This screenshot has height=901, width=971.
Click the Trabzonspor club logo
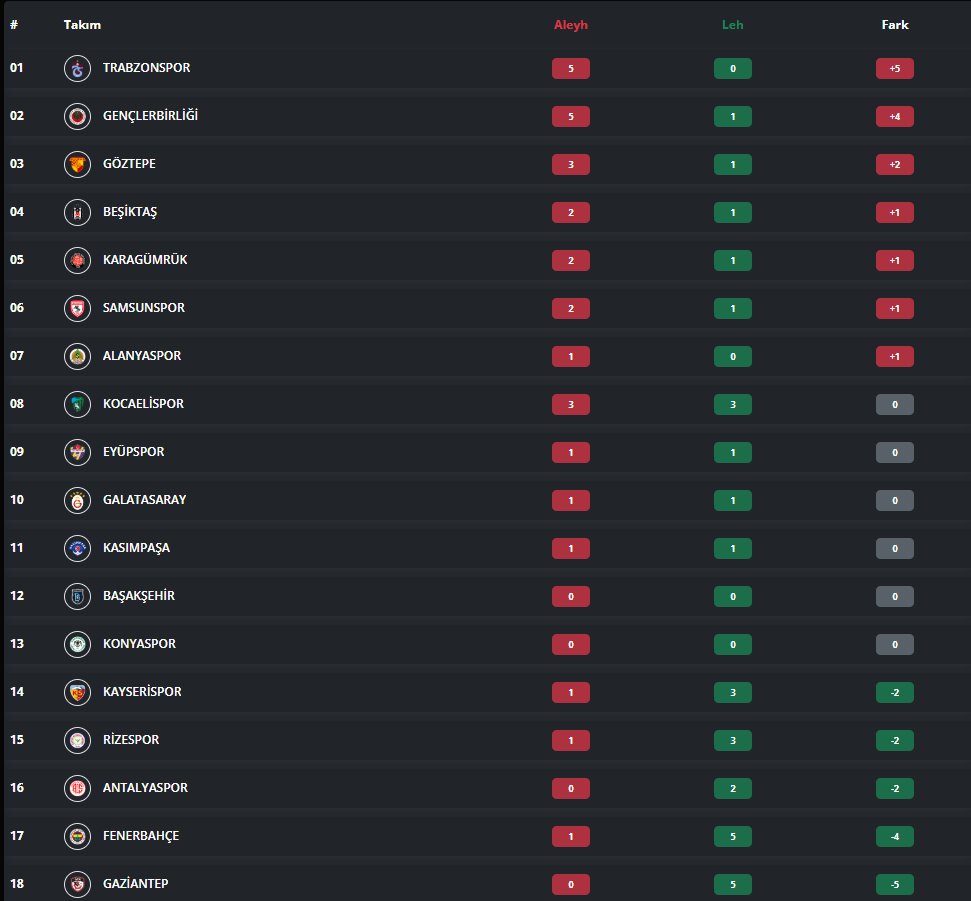[x=77, y=69]
